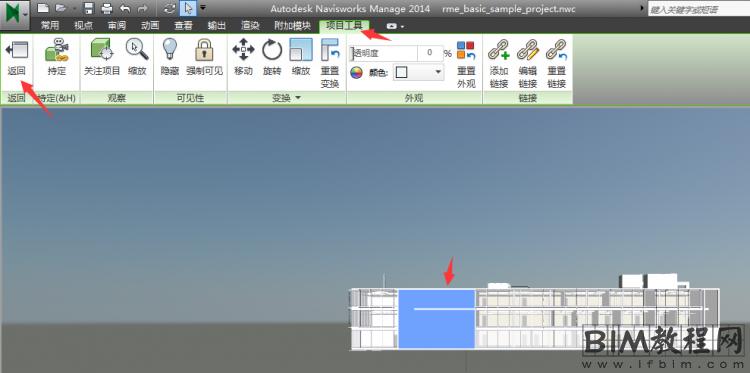The image size is (750, 373).
Task: Click 关注项目 (Focus on Item)
Action: [102, 58]
